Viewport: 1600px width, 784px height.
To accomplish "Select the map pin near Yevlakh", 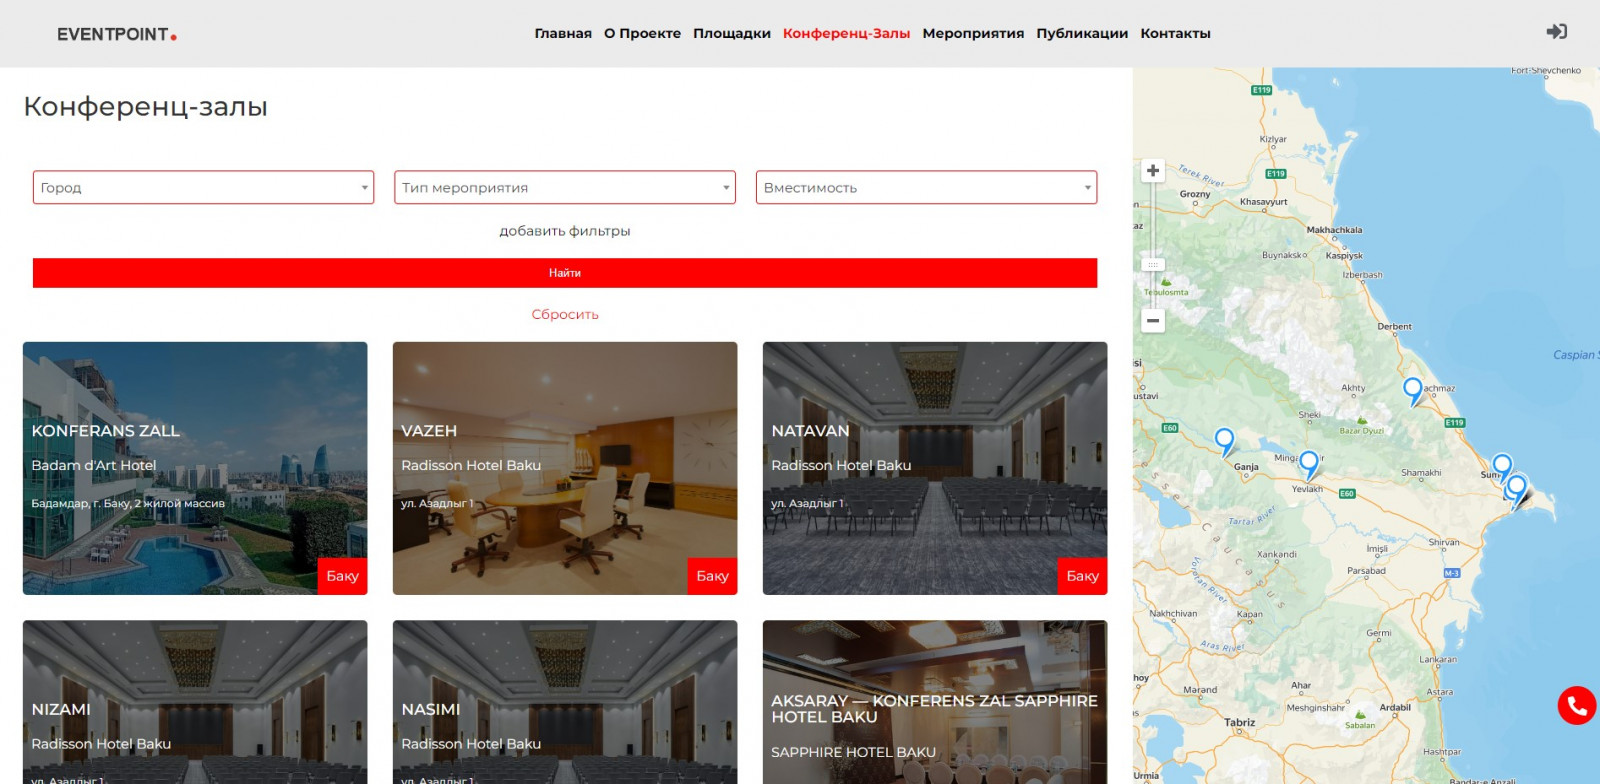I will [1308, 464].
